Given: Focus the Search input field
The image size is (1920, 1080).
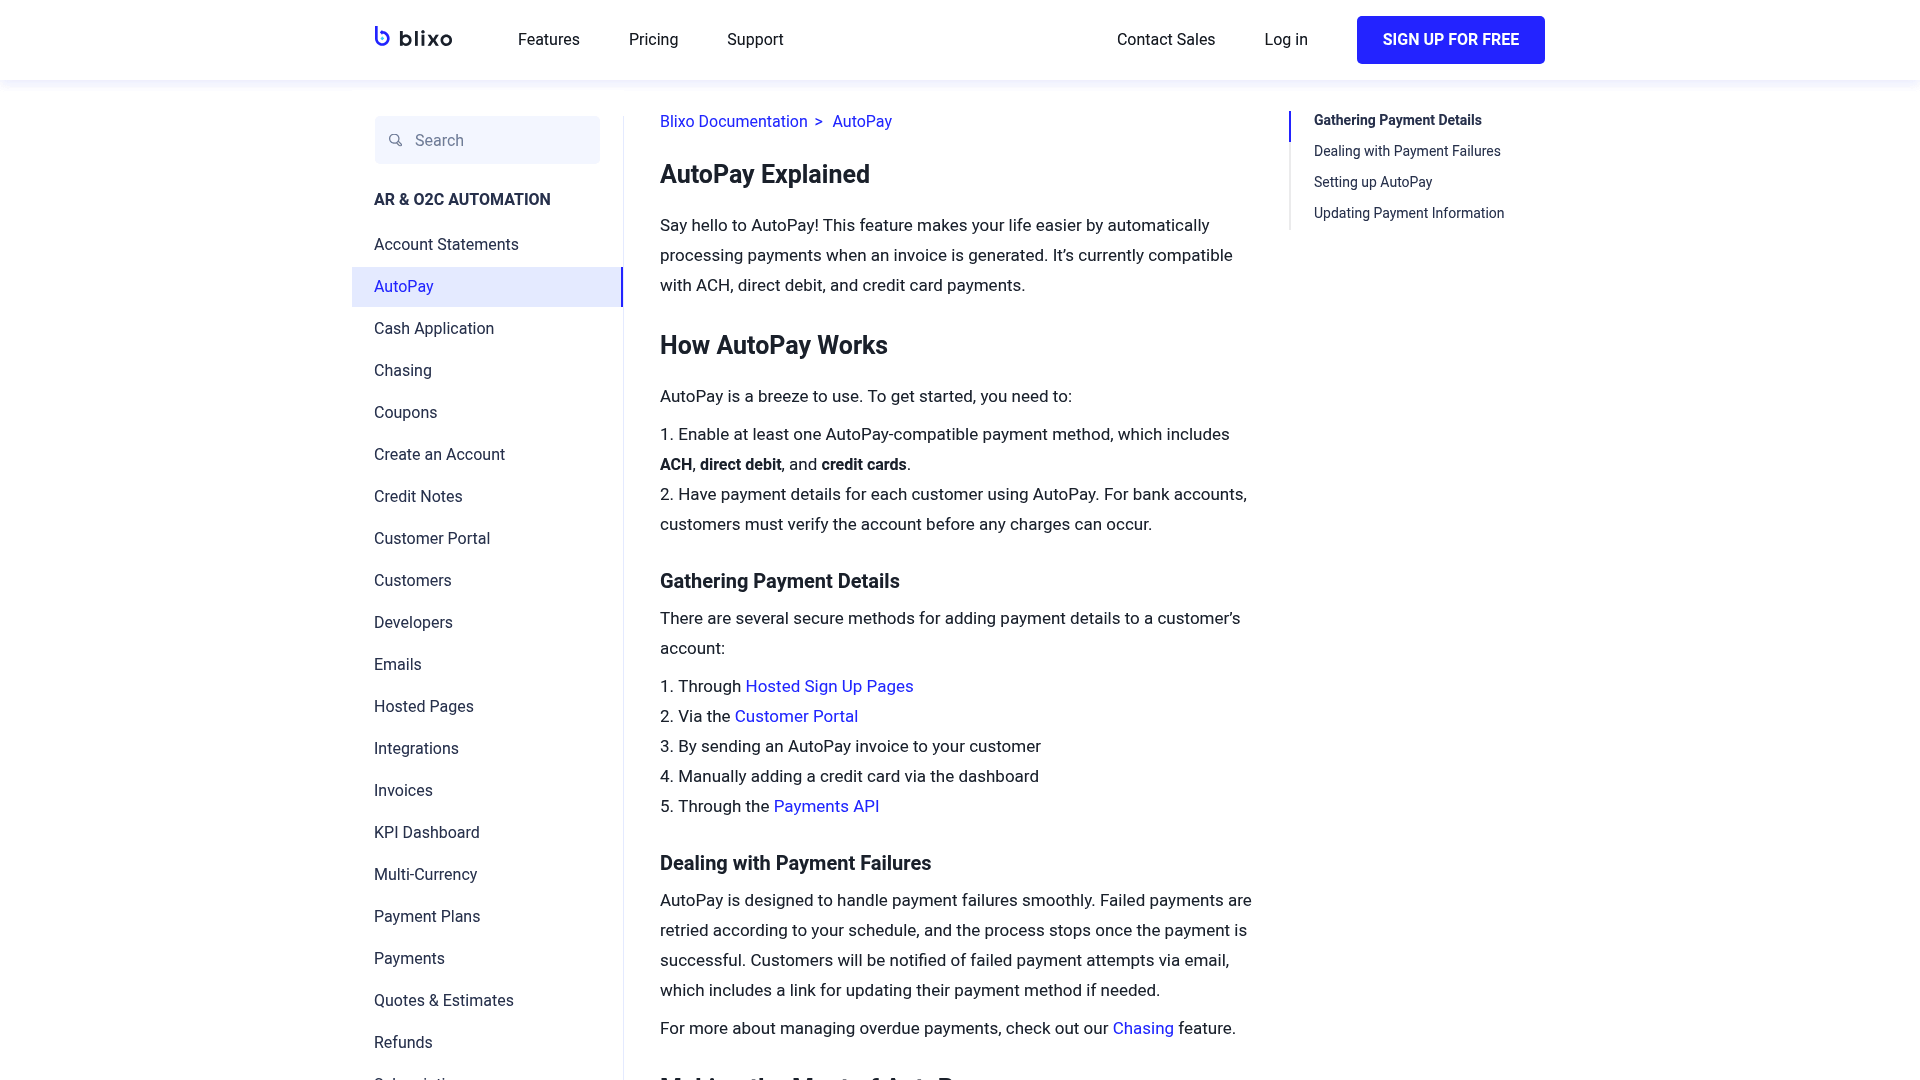Looking at the screenshot, I should coord(487,140).
